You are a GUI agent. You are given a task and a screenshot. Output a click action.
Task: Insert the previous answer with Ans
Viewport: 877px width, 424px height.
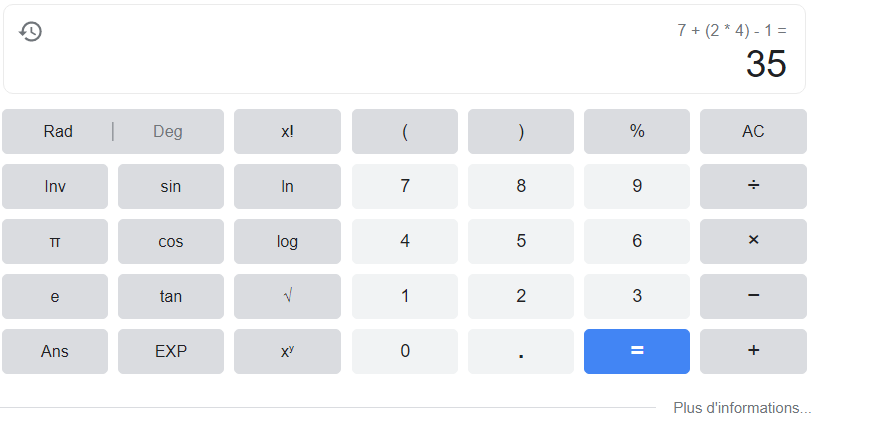pyautogui.click(x=55, y=351)
